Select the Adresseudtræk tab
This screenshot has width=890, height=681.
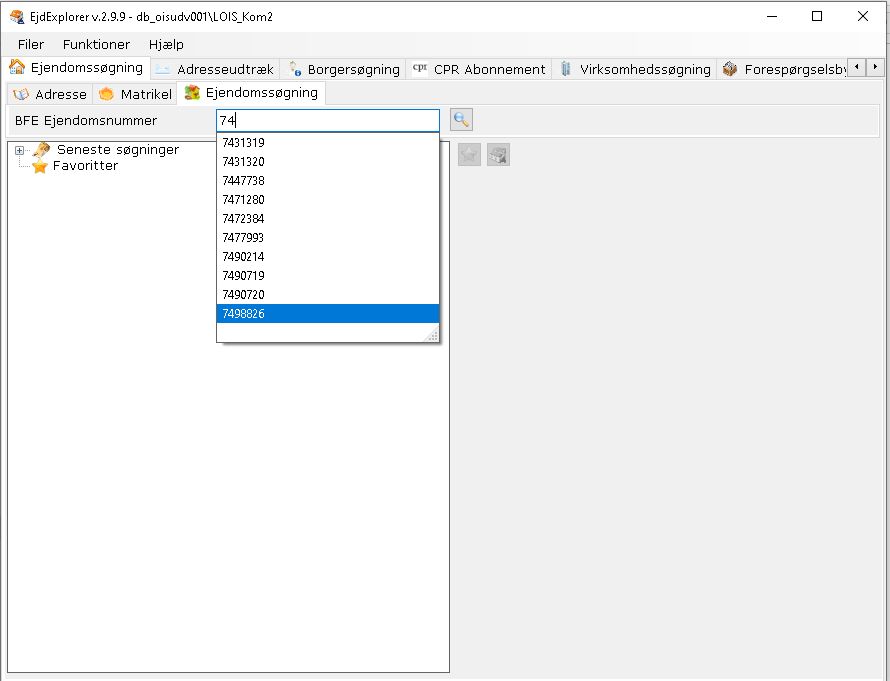pos(215,69)
